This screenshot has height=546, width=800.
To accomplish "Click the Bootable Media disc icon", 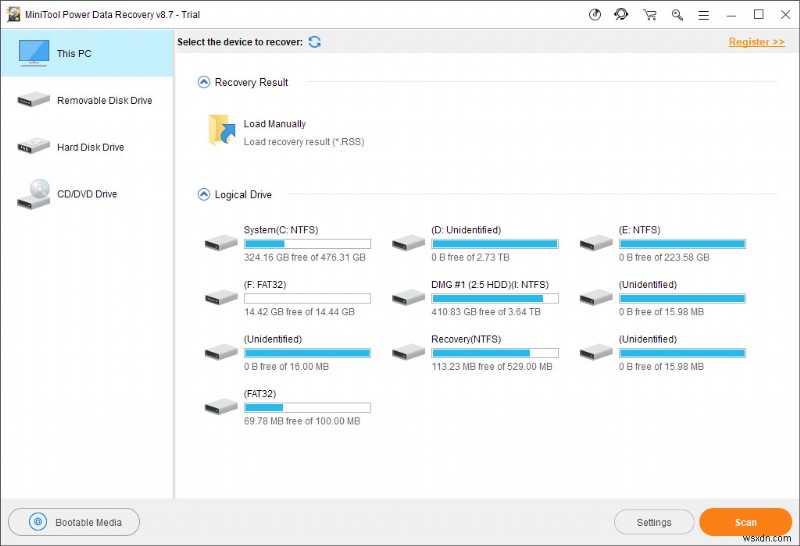I will [x=38, y=522].
